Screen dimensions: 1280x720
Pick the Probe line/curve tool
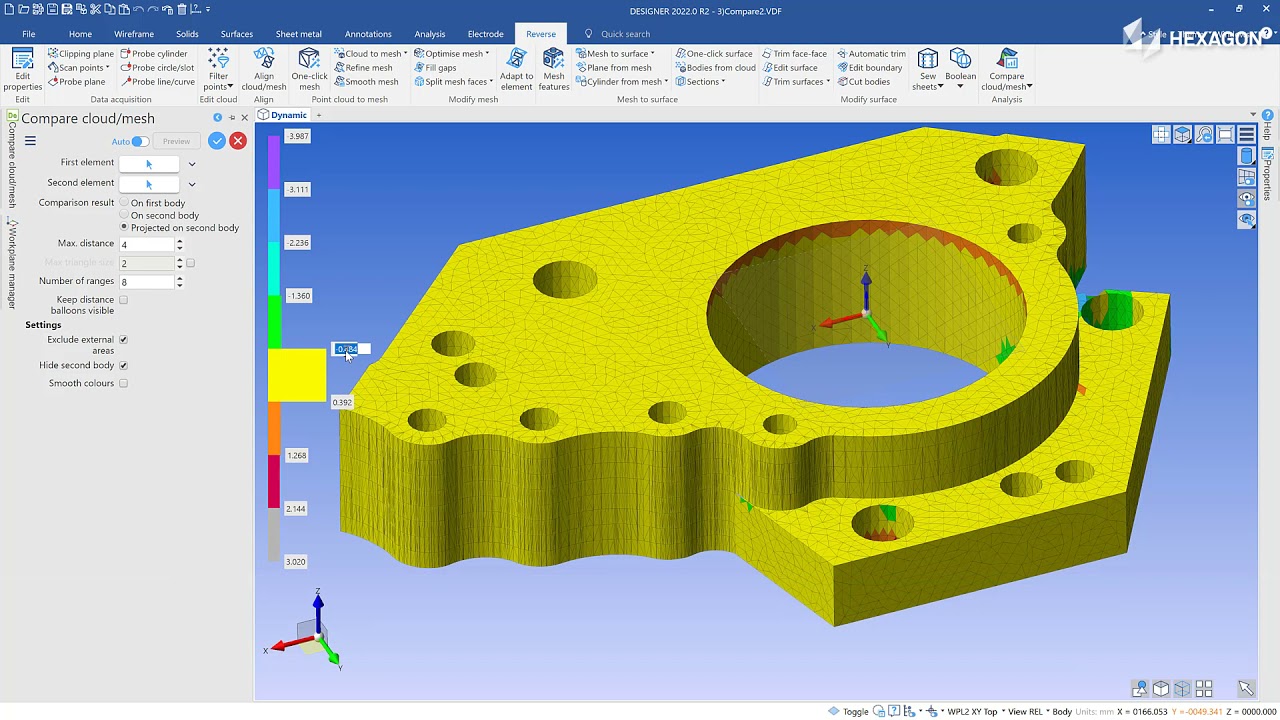click(157, 82)
